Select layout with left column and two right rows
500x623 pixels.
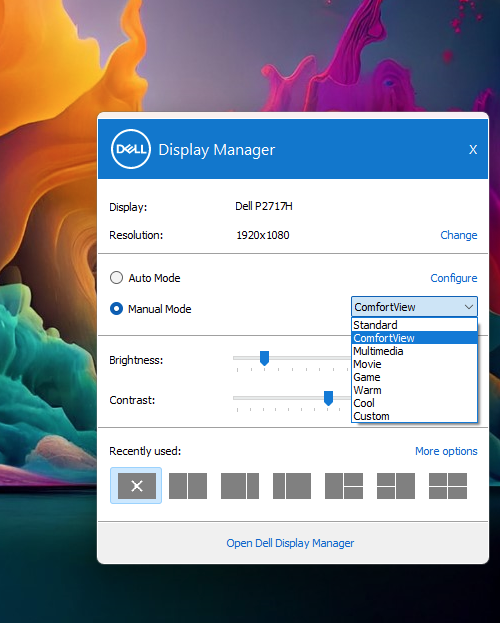click(344, 486)
